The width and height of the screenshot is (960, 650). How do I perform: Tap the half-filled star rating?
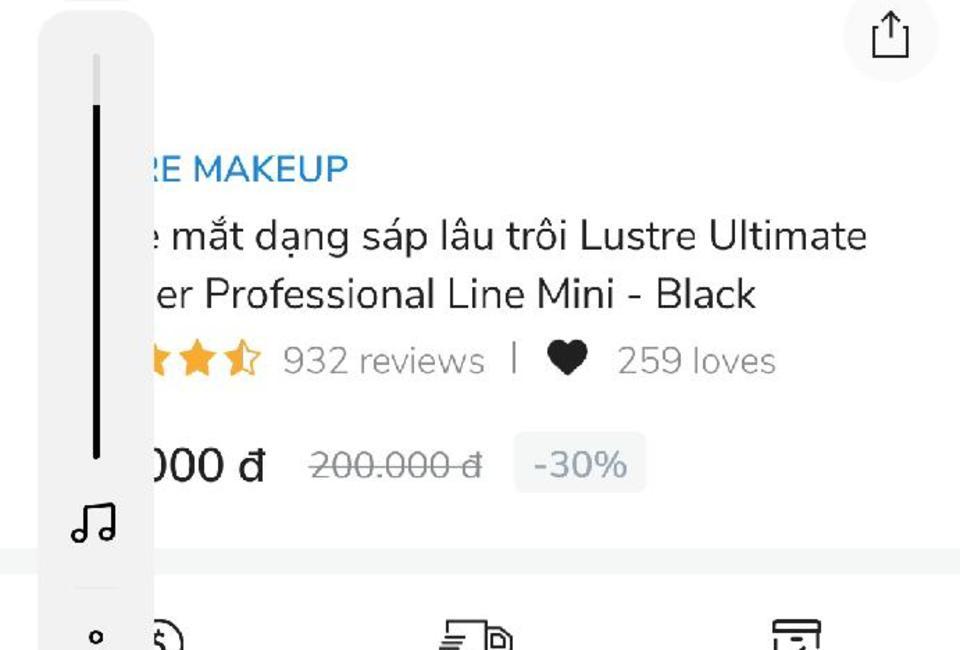242,357
